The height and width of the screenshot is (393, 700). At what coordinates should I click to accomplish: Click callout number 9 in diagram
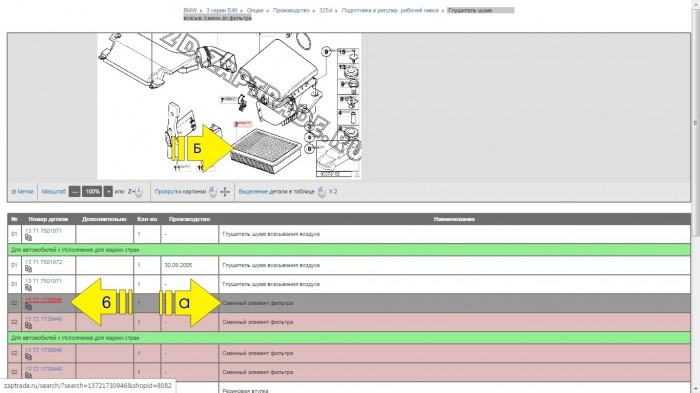pos(326,52)
